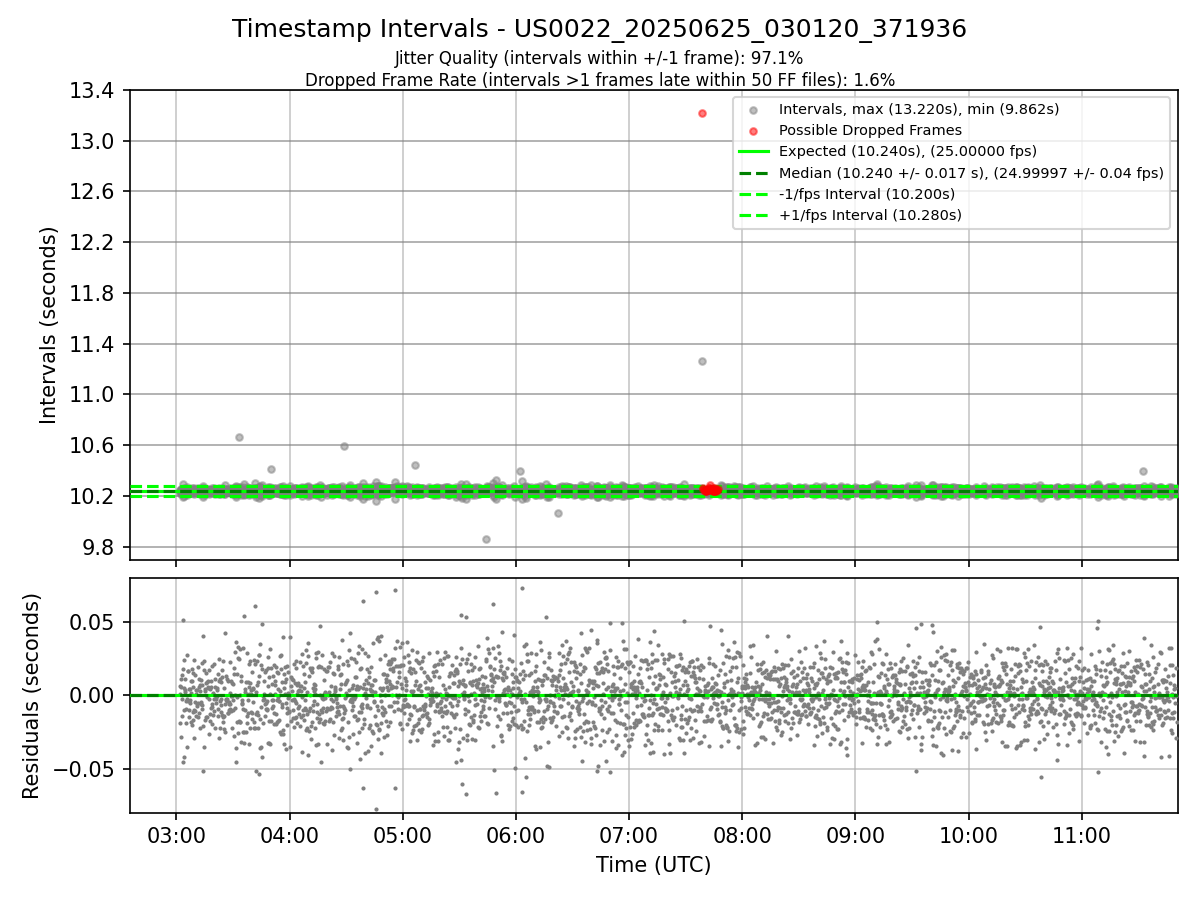
Task: Click the gray outlier near 10.66 seconds
Action: tap(239, 437)
